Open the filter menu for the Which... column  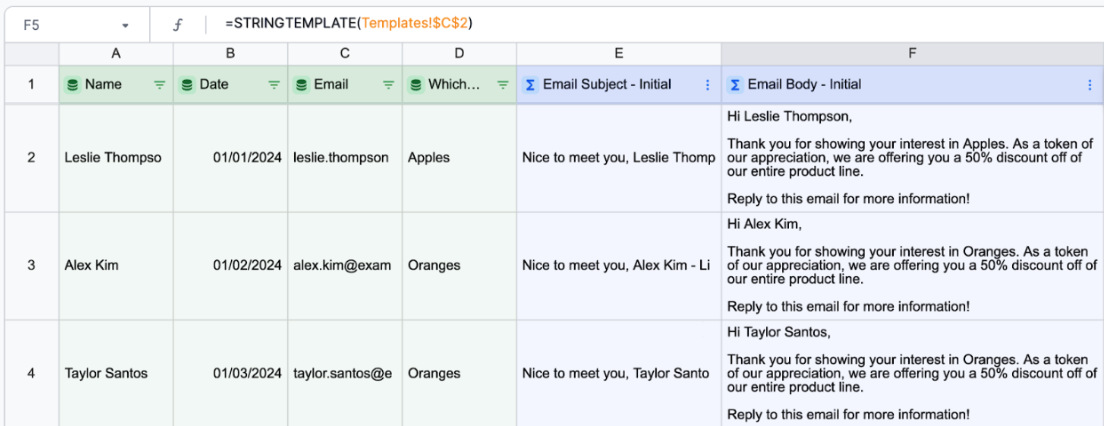click(x=503, y=84)
